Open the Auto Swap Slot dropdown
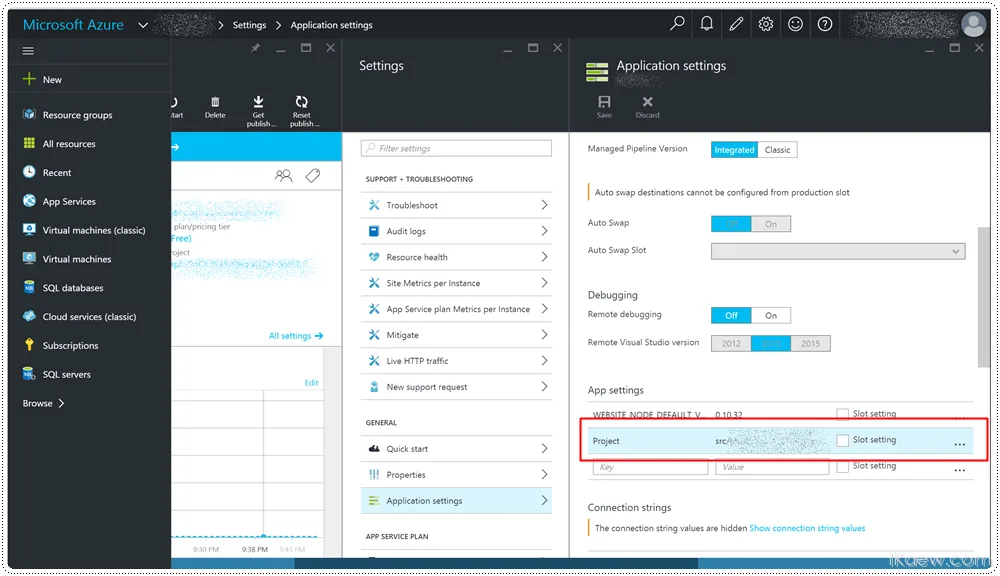Screen dimensions: 1000x576 click(838, 251)
